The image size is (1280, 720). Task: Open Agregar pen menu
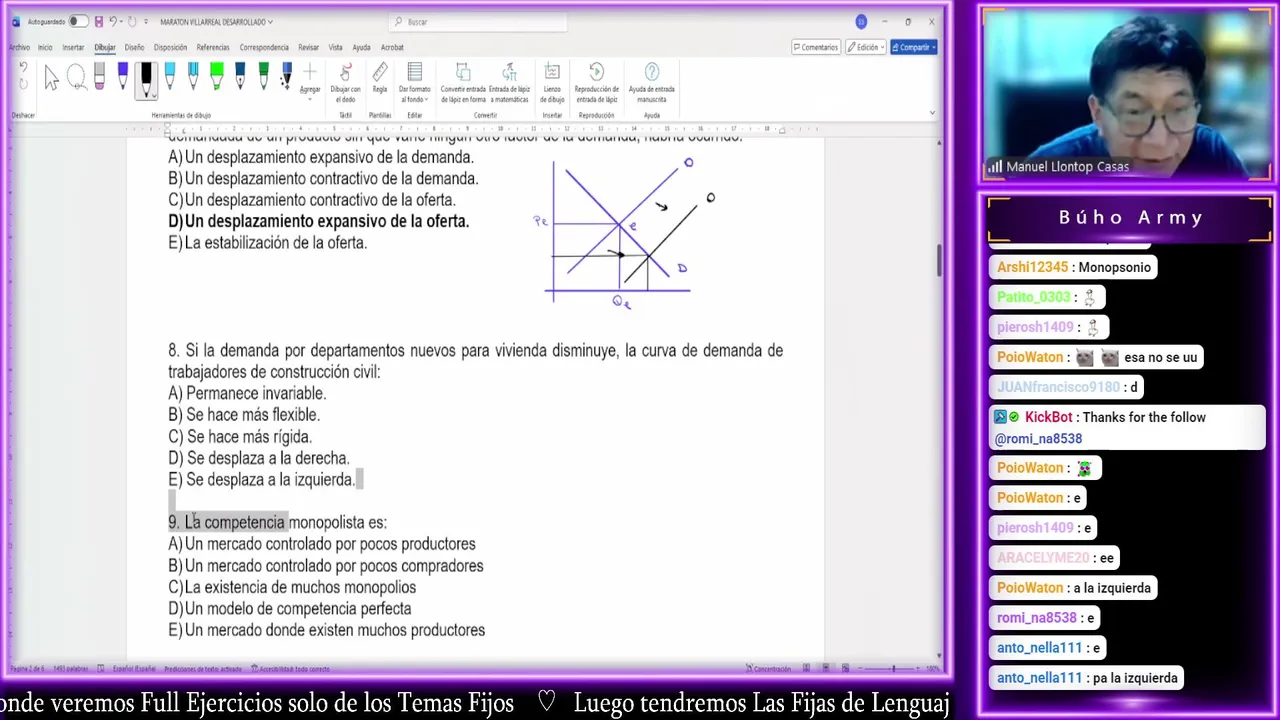310,80
